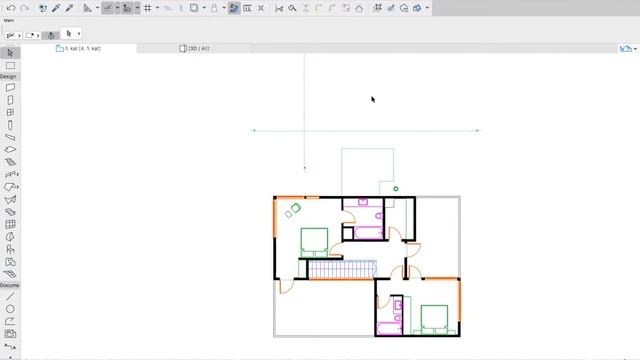Select the Curtain Wall tool
Screen dimensions: 640x360
10,224
